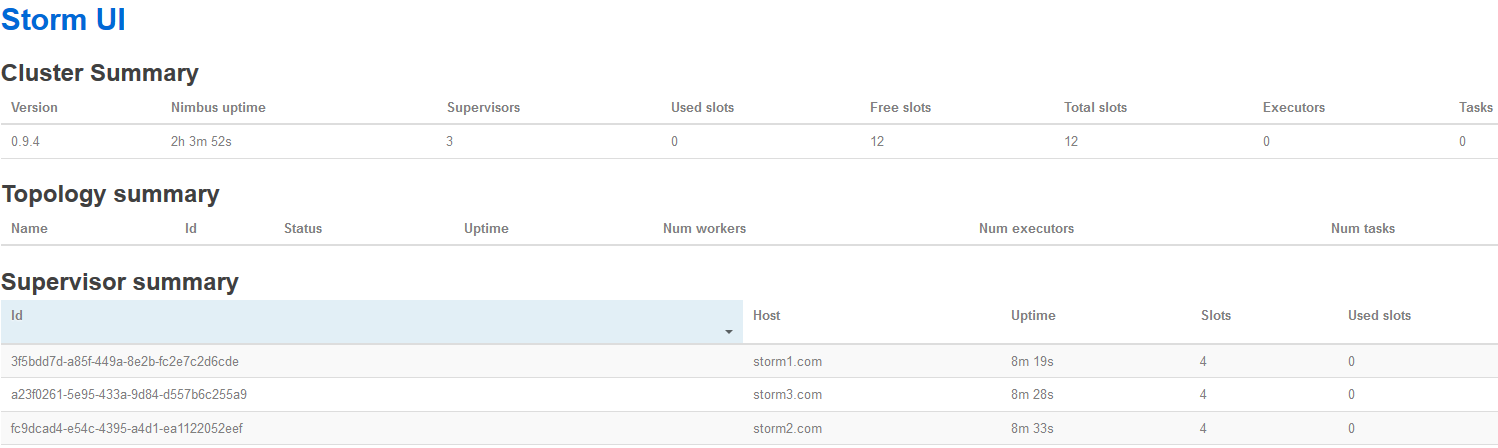
Task: Select supervisor id fc9dcad4-e54c-4395-a4d1-ea1122052eef
Action: tap(127, 428)
